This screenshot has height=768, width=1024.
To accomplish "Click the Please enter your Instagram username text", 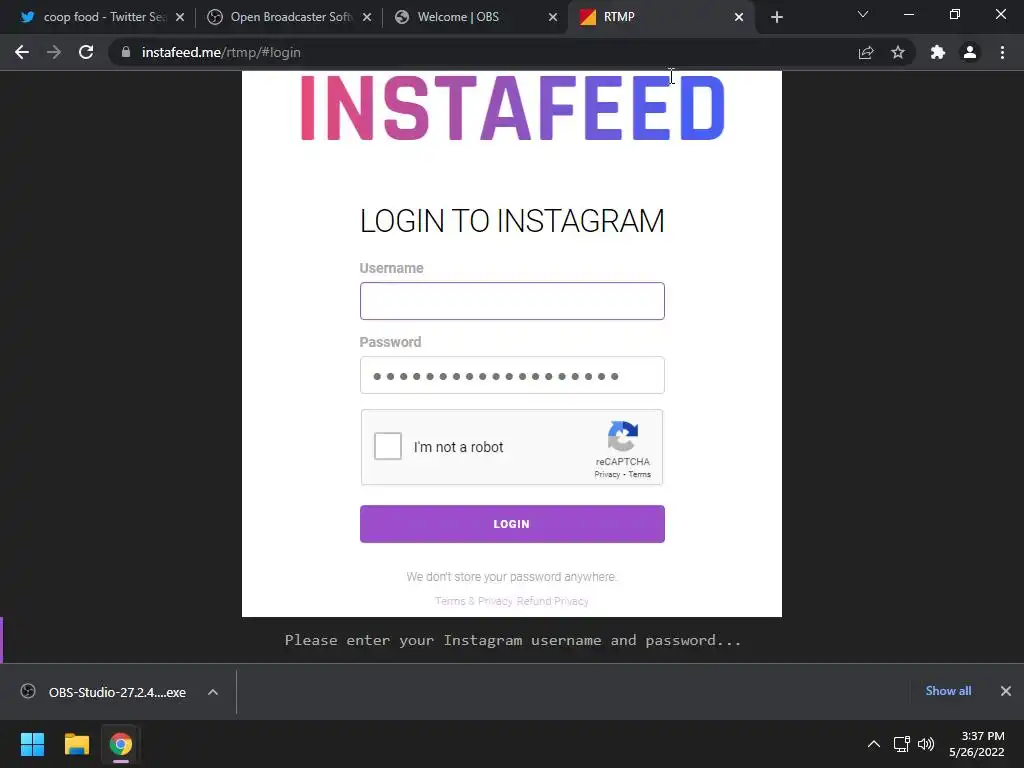I will click(513, 640).
